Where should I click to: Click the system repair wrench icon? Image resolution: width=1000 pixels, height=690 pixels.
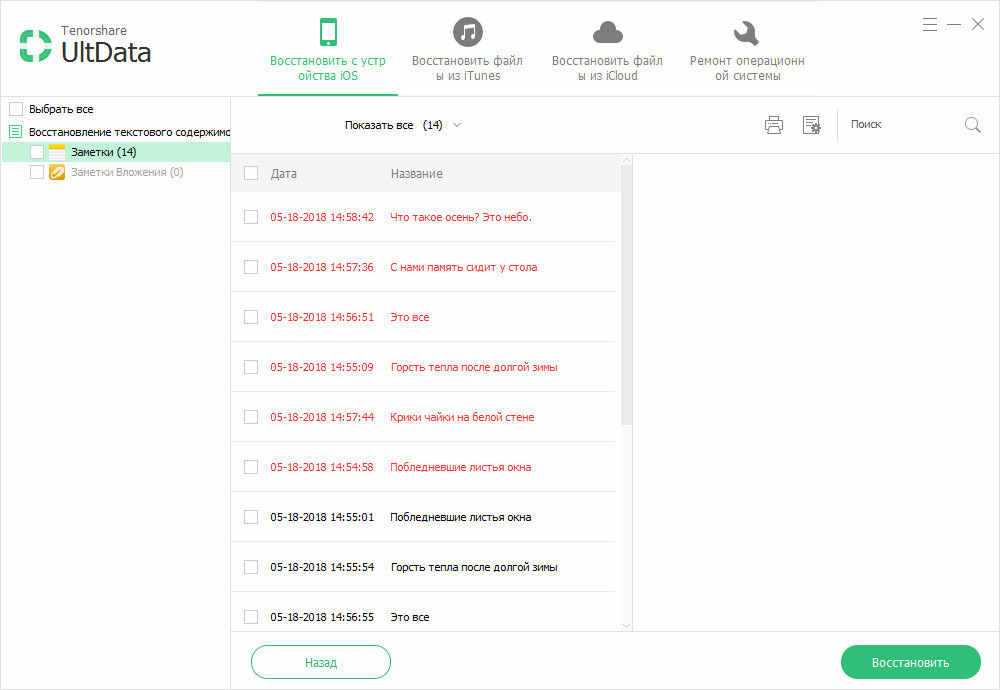(746, 33)
